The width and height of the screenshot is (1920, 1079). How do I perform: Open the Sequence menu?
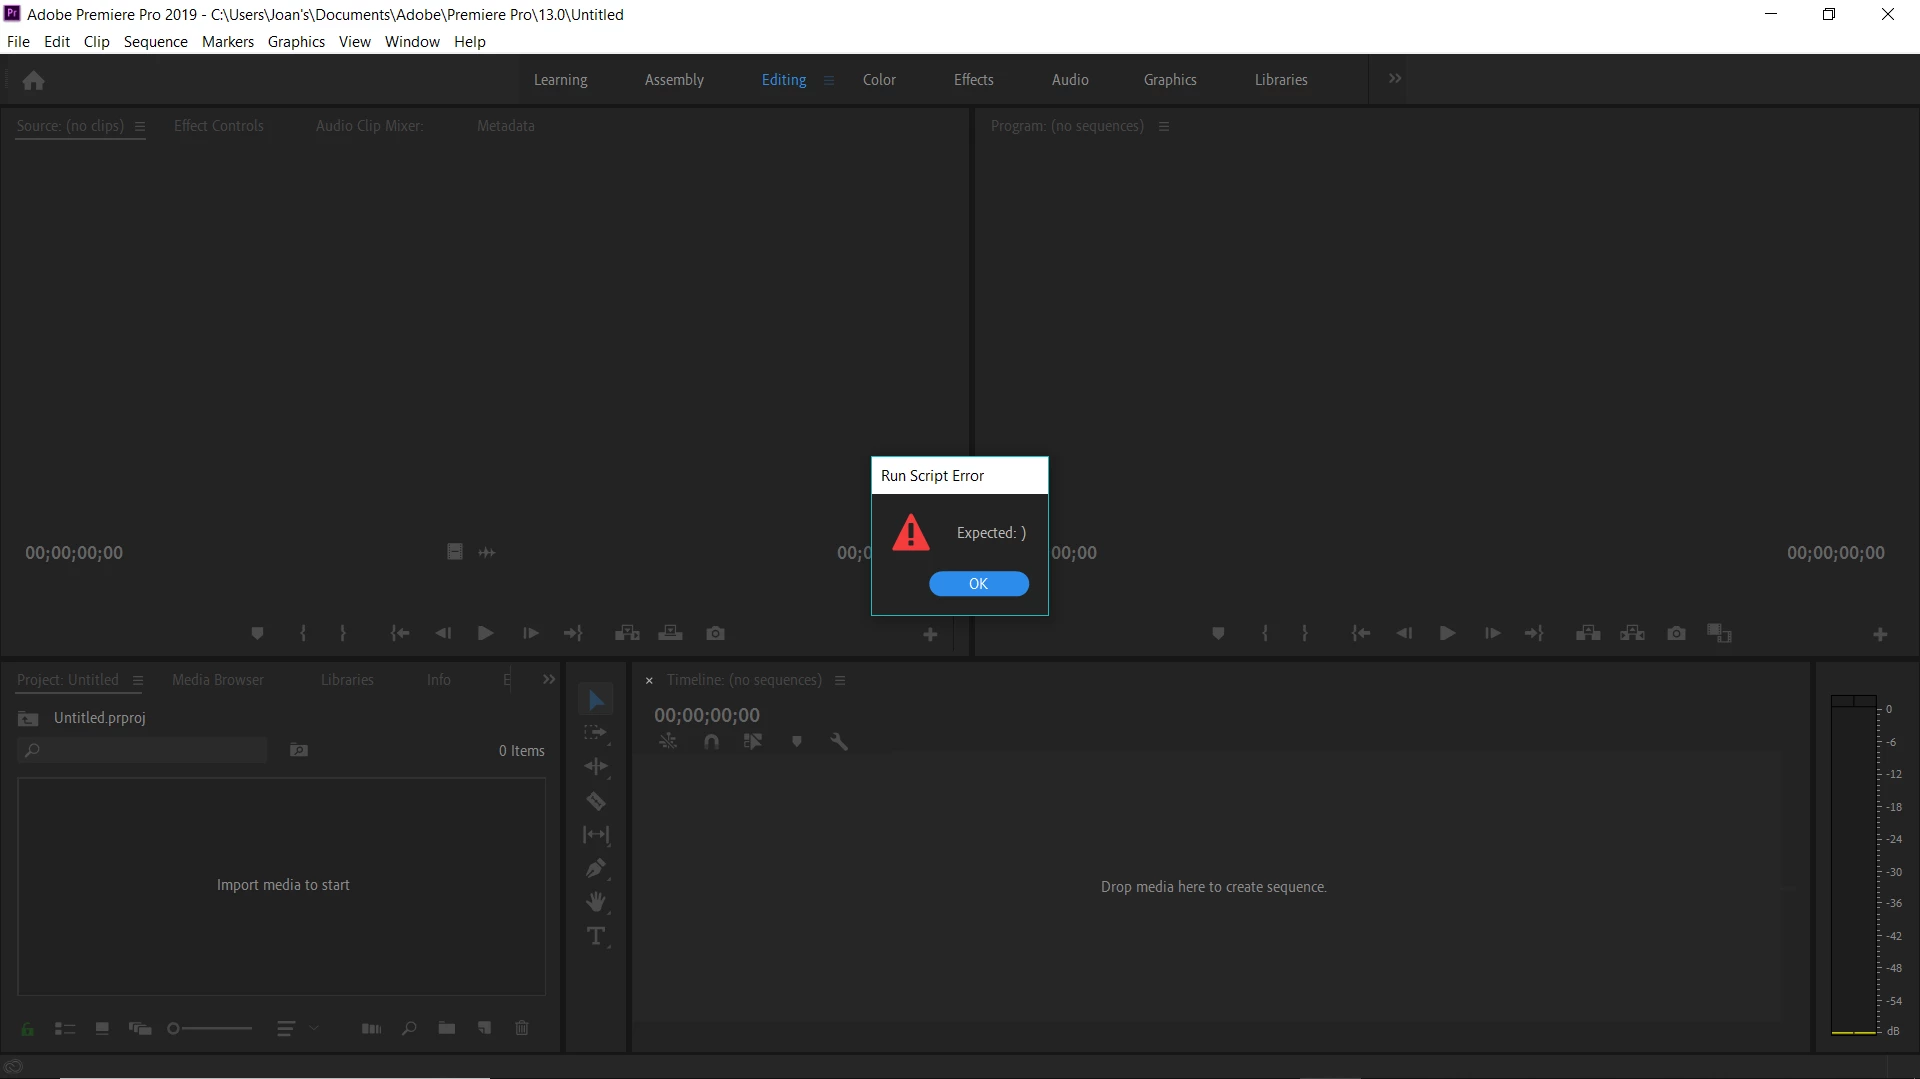[156, 42]
